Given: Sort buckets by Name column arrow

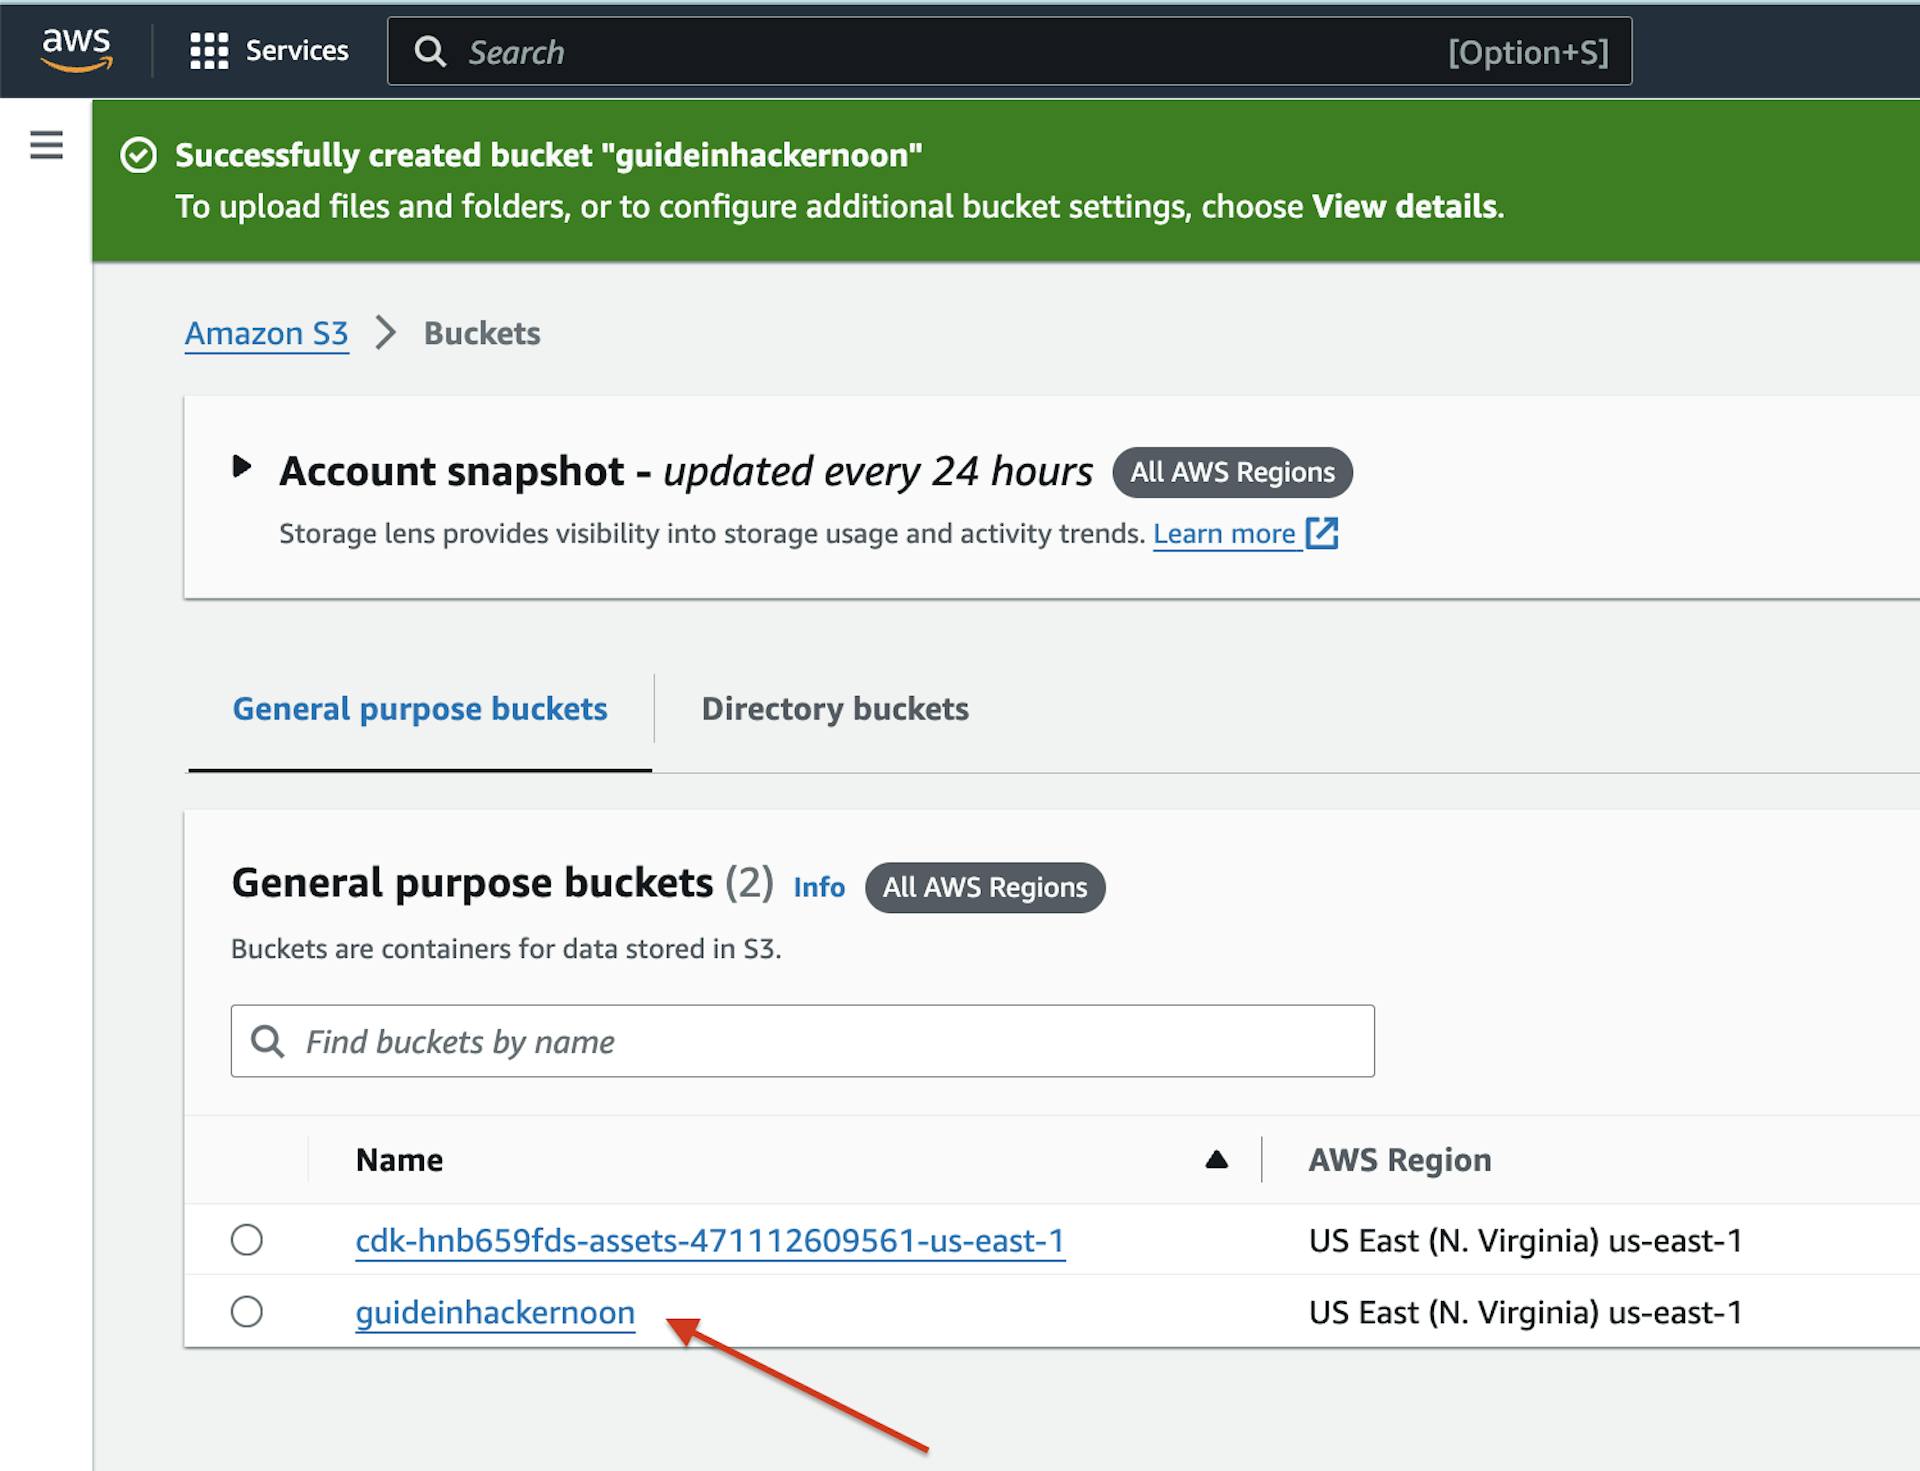Looking at the screenshot, I should coord(1216,1159).
